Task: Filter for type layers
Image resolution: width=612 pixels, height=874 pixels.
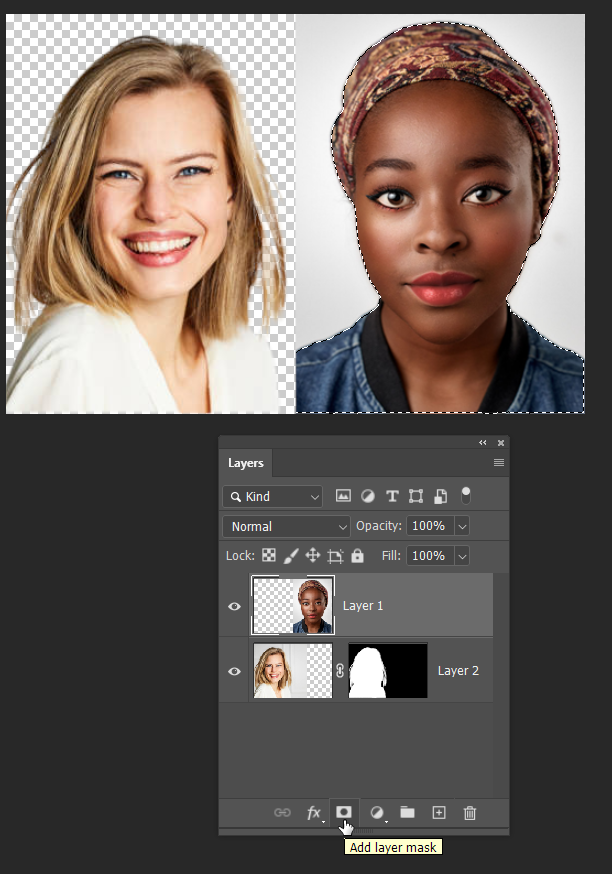Action: 392,496
